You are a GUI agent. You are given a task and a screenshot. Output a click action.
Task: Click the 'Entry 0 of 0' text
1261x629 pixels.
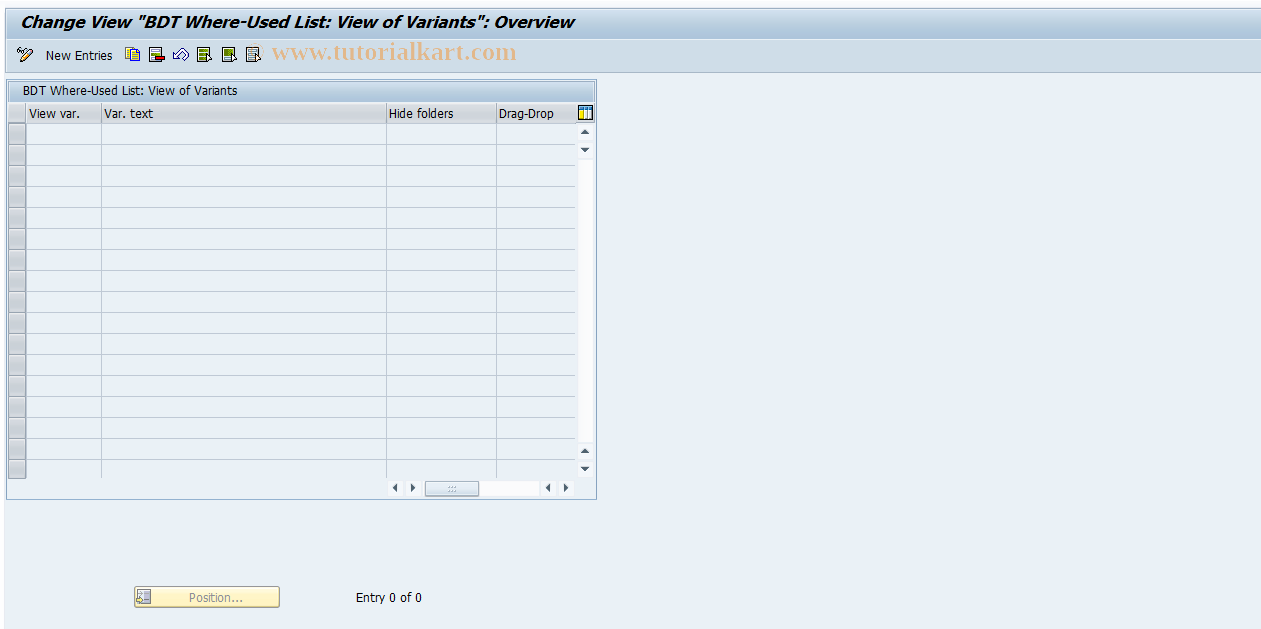[389, 598]
